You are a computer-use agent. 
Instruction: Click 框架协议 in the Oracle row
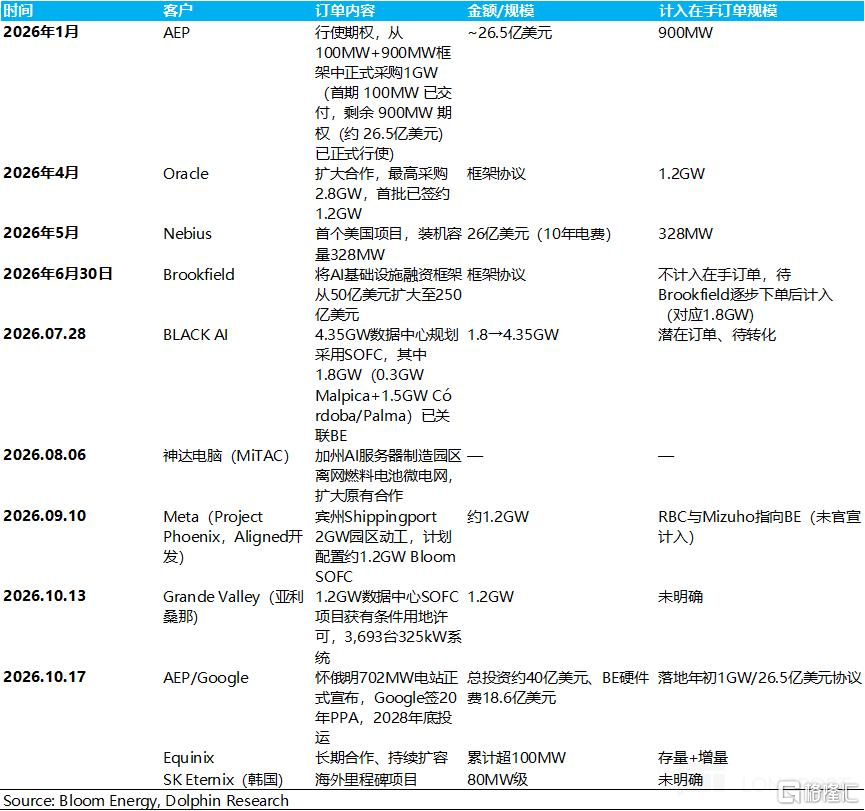coord(496,174)
